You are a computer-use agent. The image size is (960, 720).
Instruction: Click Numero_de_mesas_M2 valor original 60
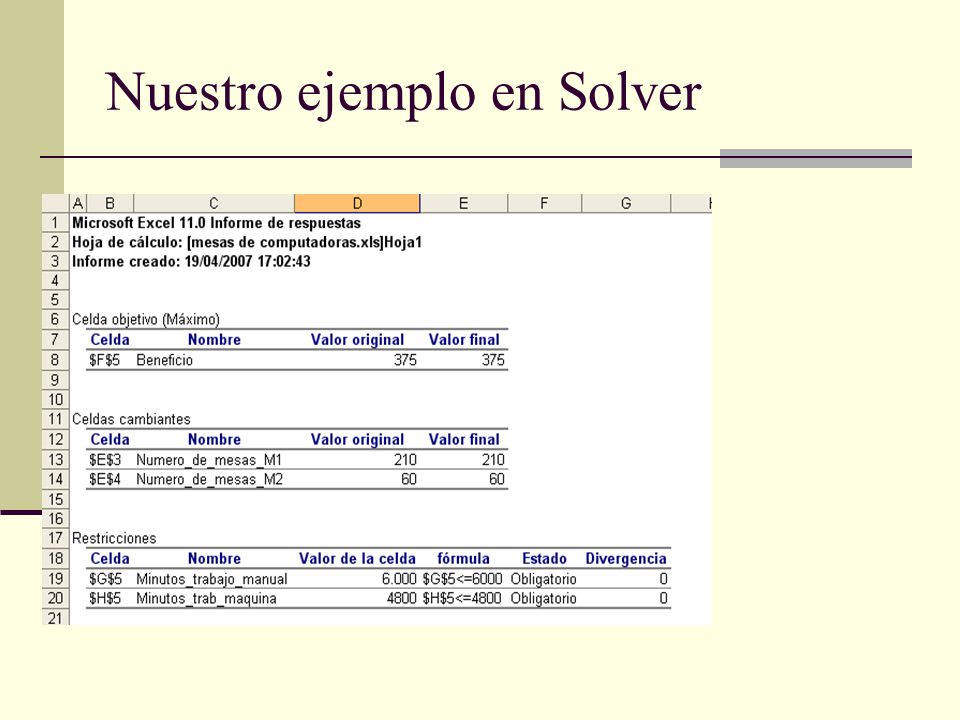click(x=409, y=479)
